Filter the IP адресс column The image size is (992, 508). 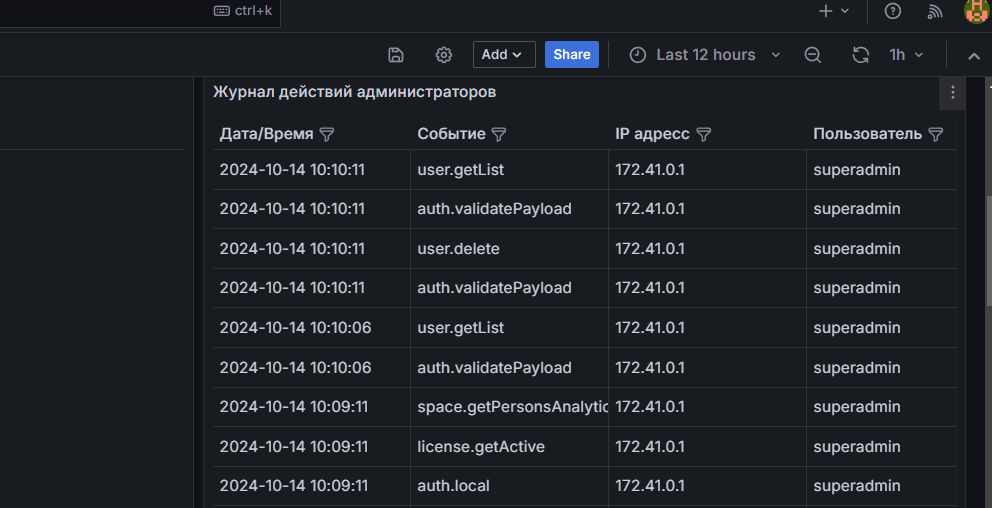[703, 134]
